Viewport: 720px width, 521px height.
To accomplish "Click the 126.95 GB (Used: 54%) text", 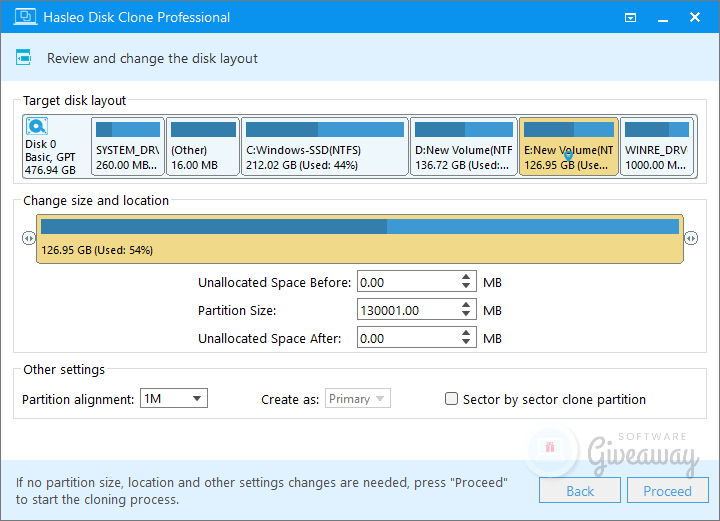I will [x=97, y=250].
